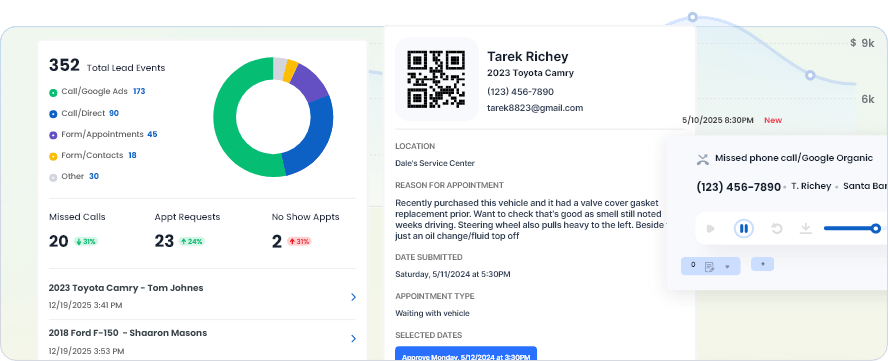The image size is (888, 361).
Task: Click the Missed Calls value 20
Action: pyautogui.click(x=58, y=241)
